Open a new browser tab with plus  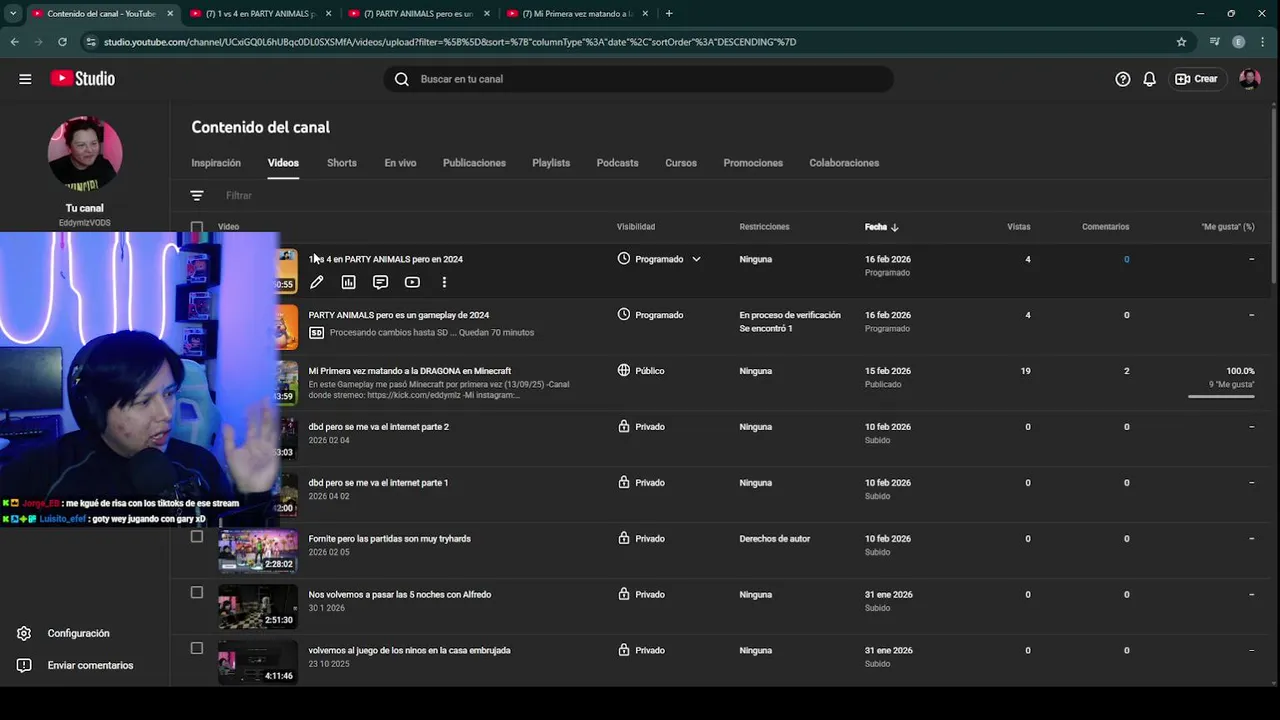pos(669,14)
